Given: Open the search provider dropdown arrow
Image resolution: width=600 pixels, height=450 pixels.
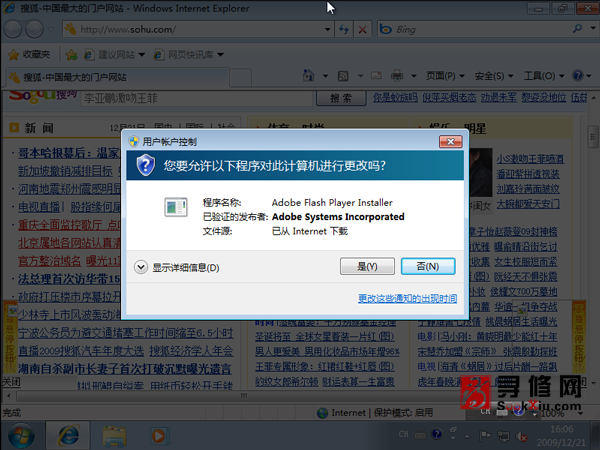Looking at the screenshot, I should 593,28.
